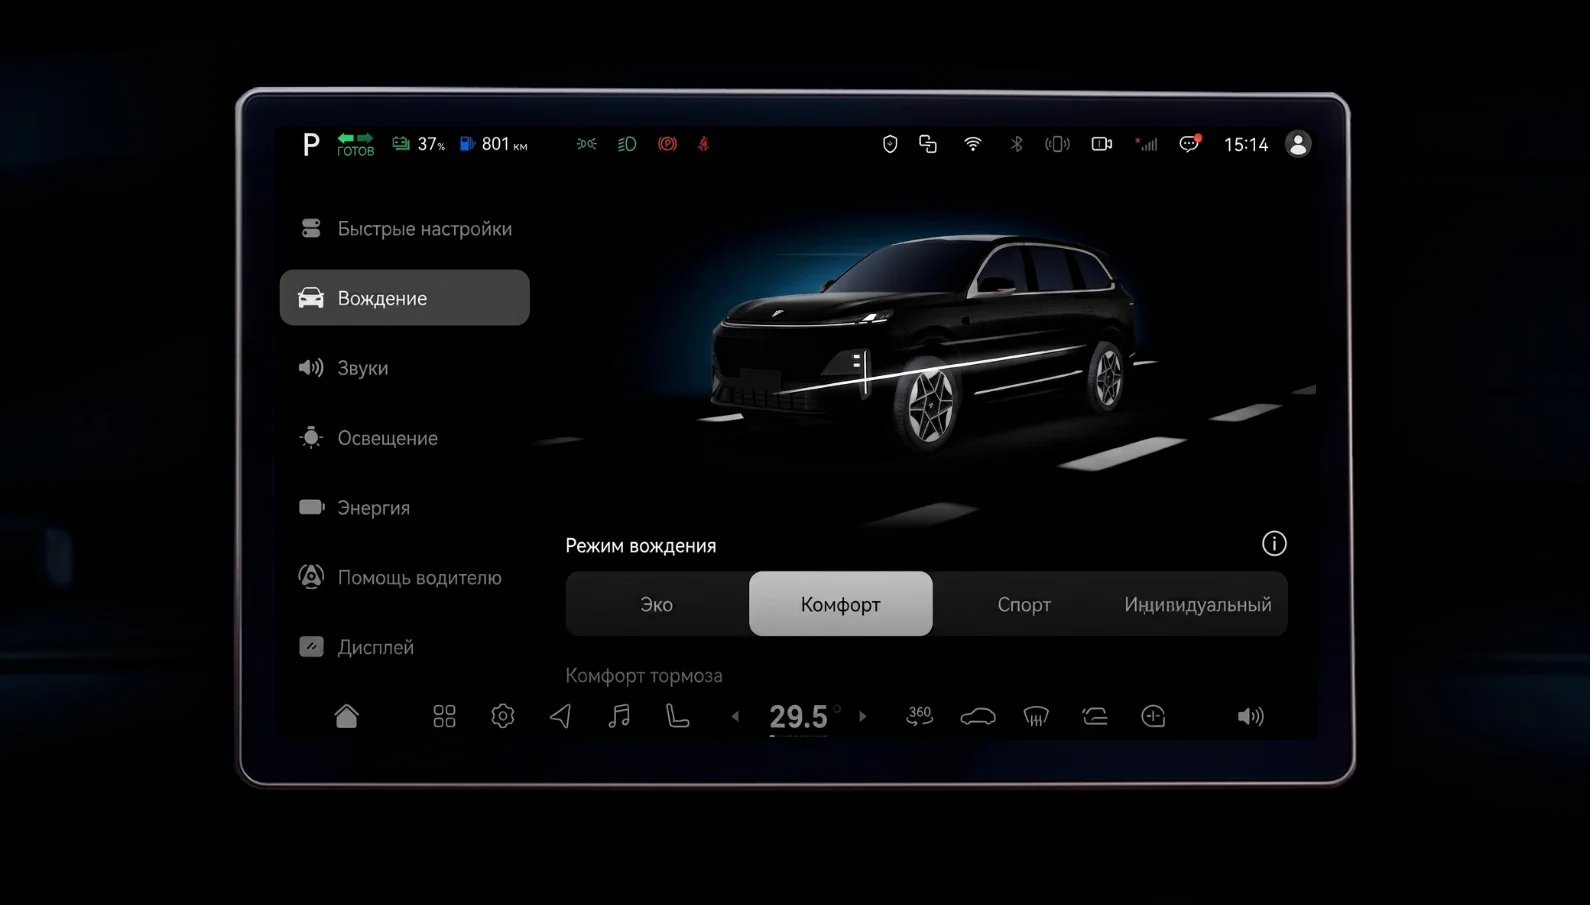Tap the Комфорт тормоза label
This screenshot has height=905, width=1590.
tap(644, 676)
